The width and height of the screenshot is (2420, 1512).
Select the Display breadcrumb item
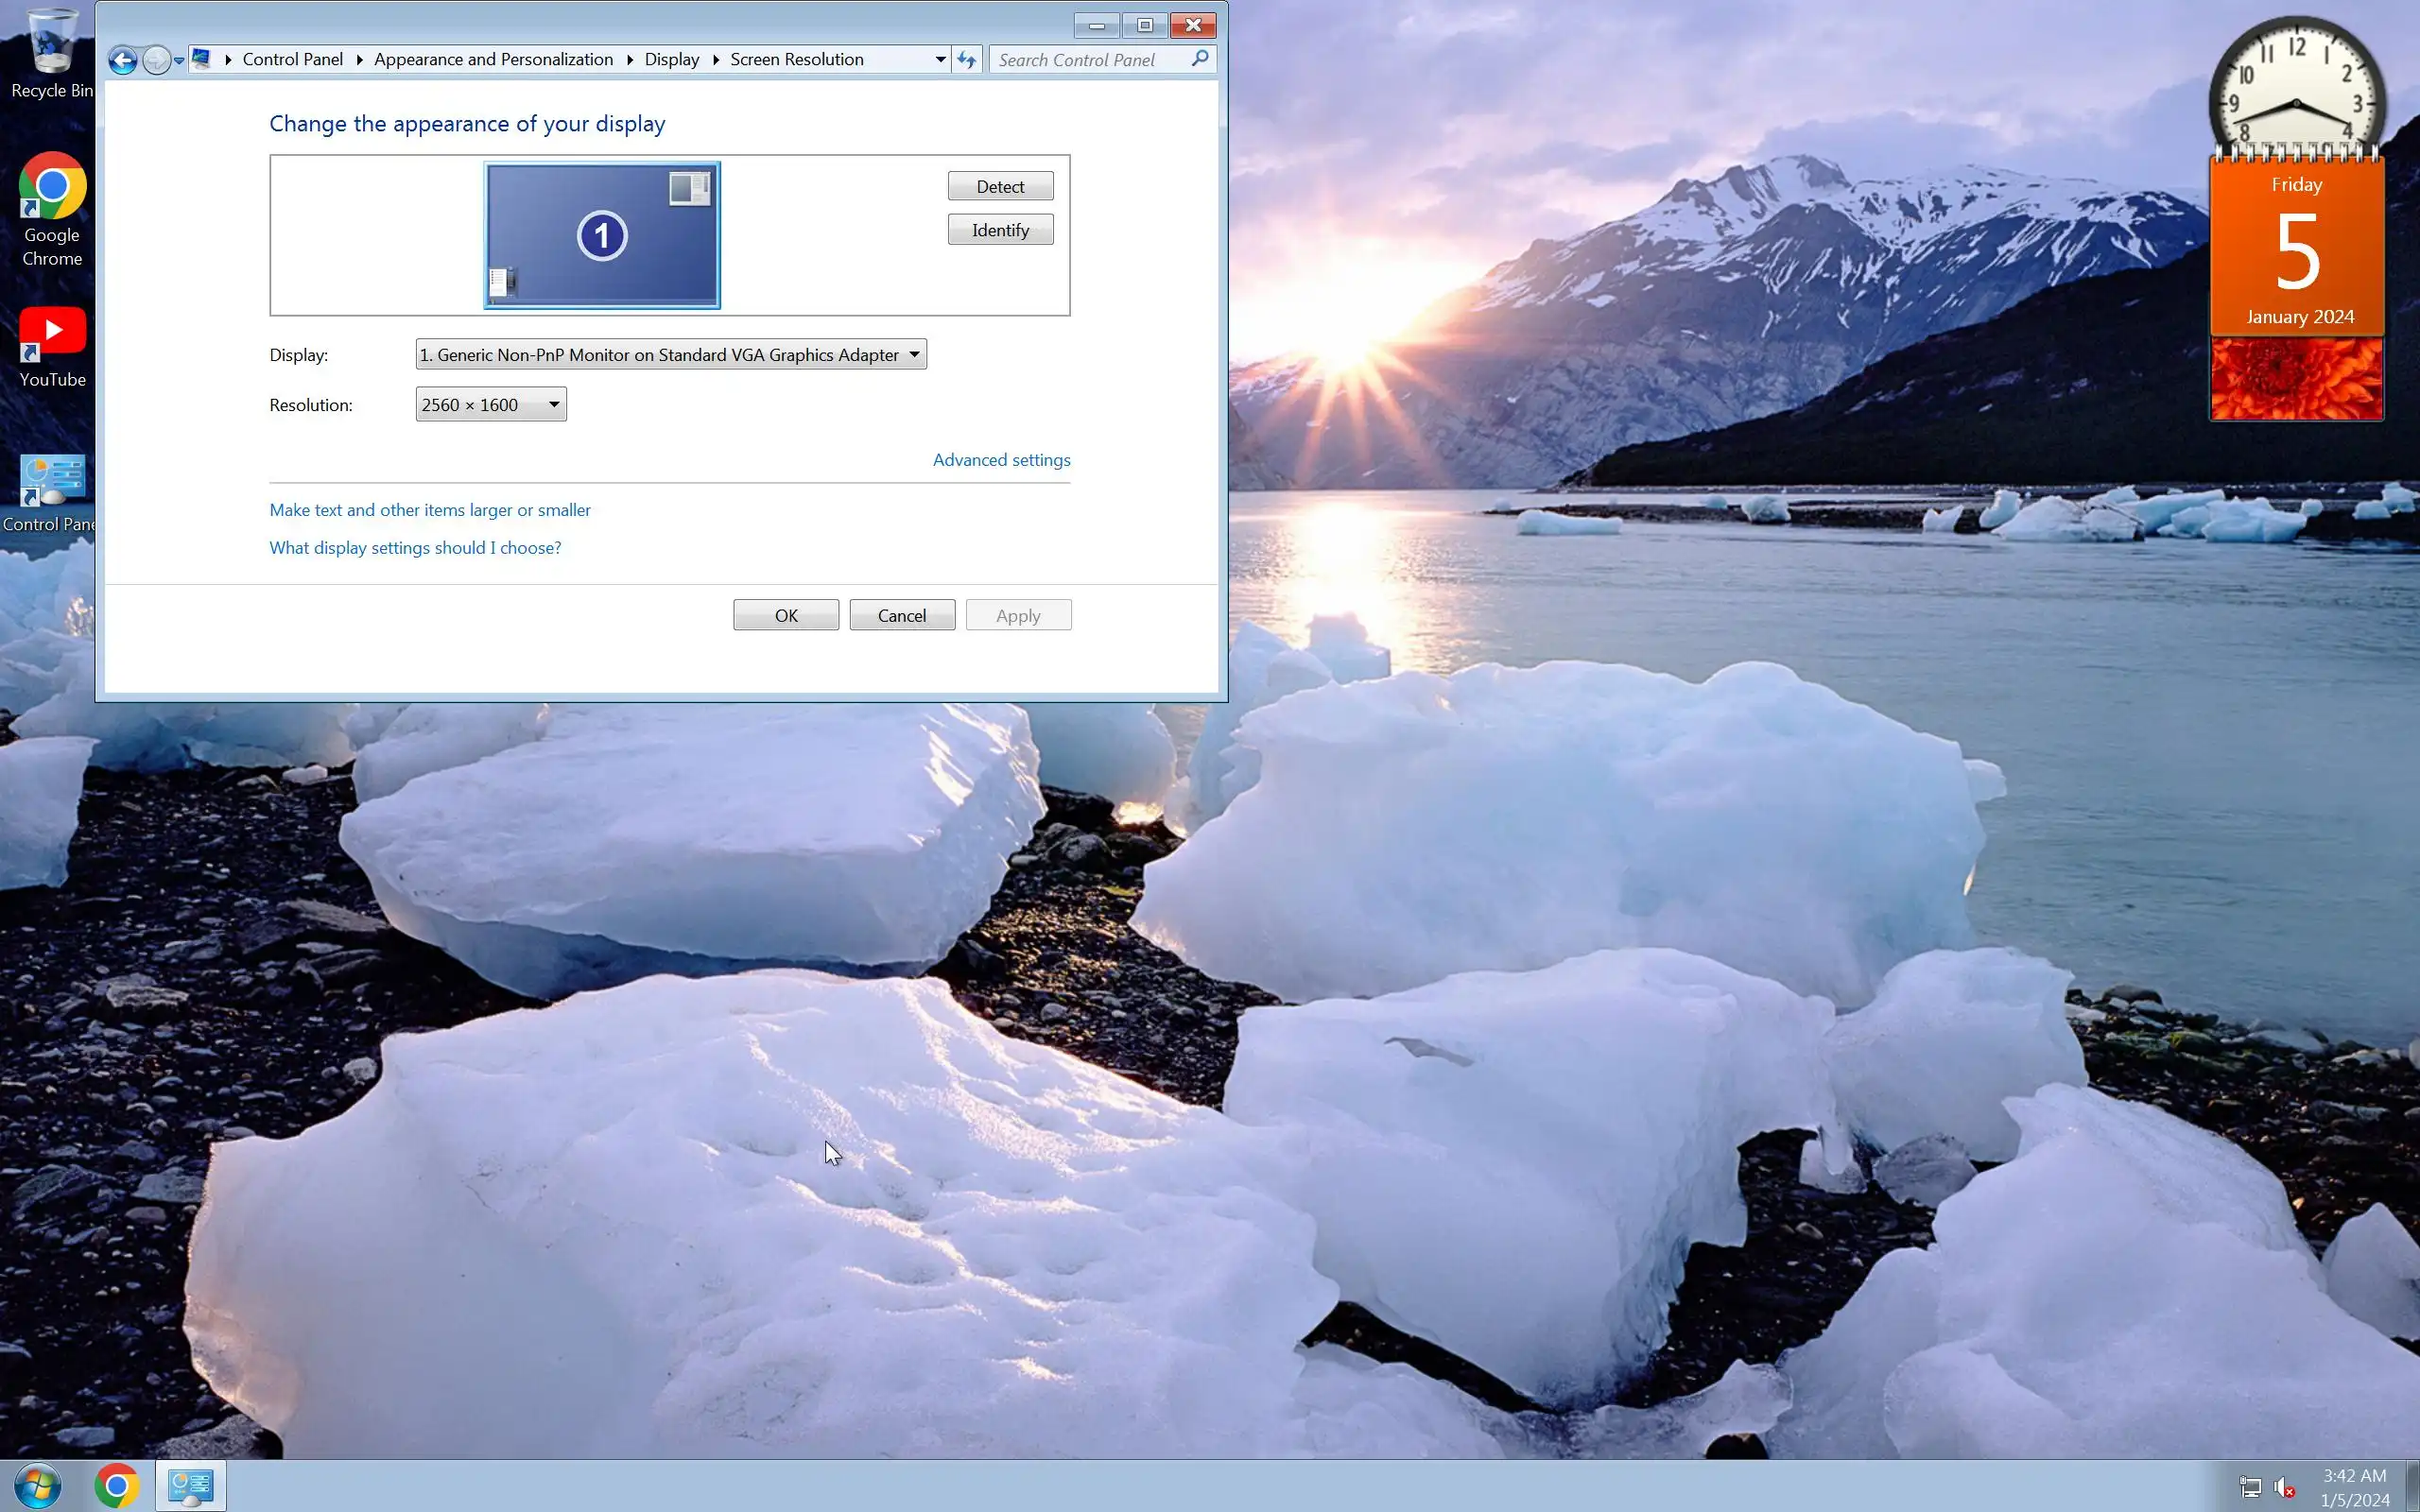point(671,59)
